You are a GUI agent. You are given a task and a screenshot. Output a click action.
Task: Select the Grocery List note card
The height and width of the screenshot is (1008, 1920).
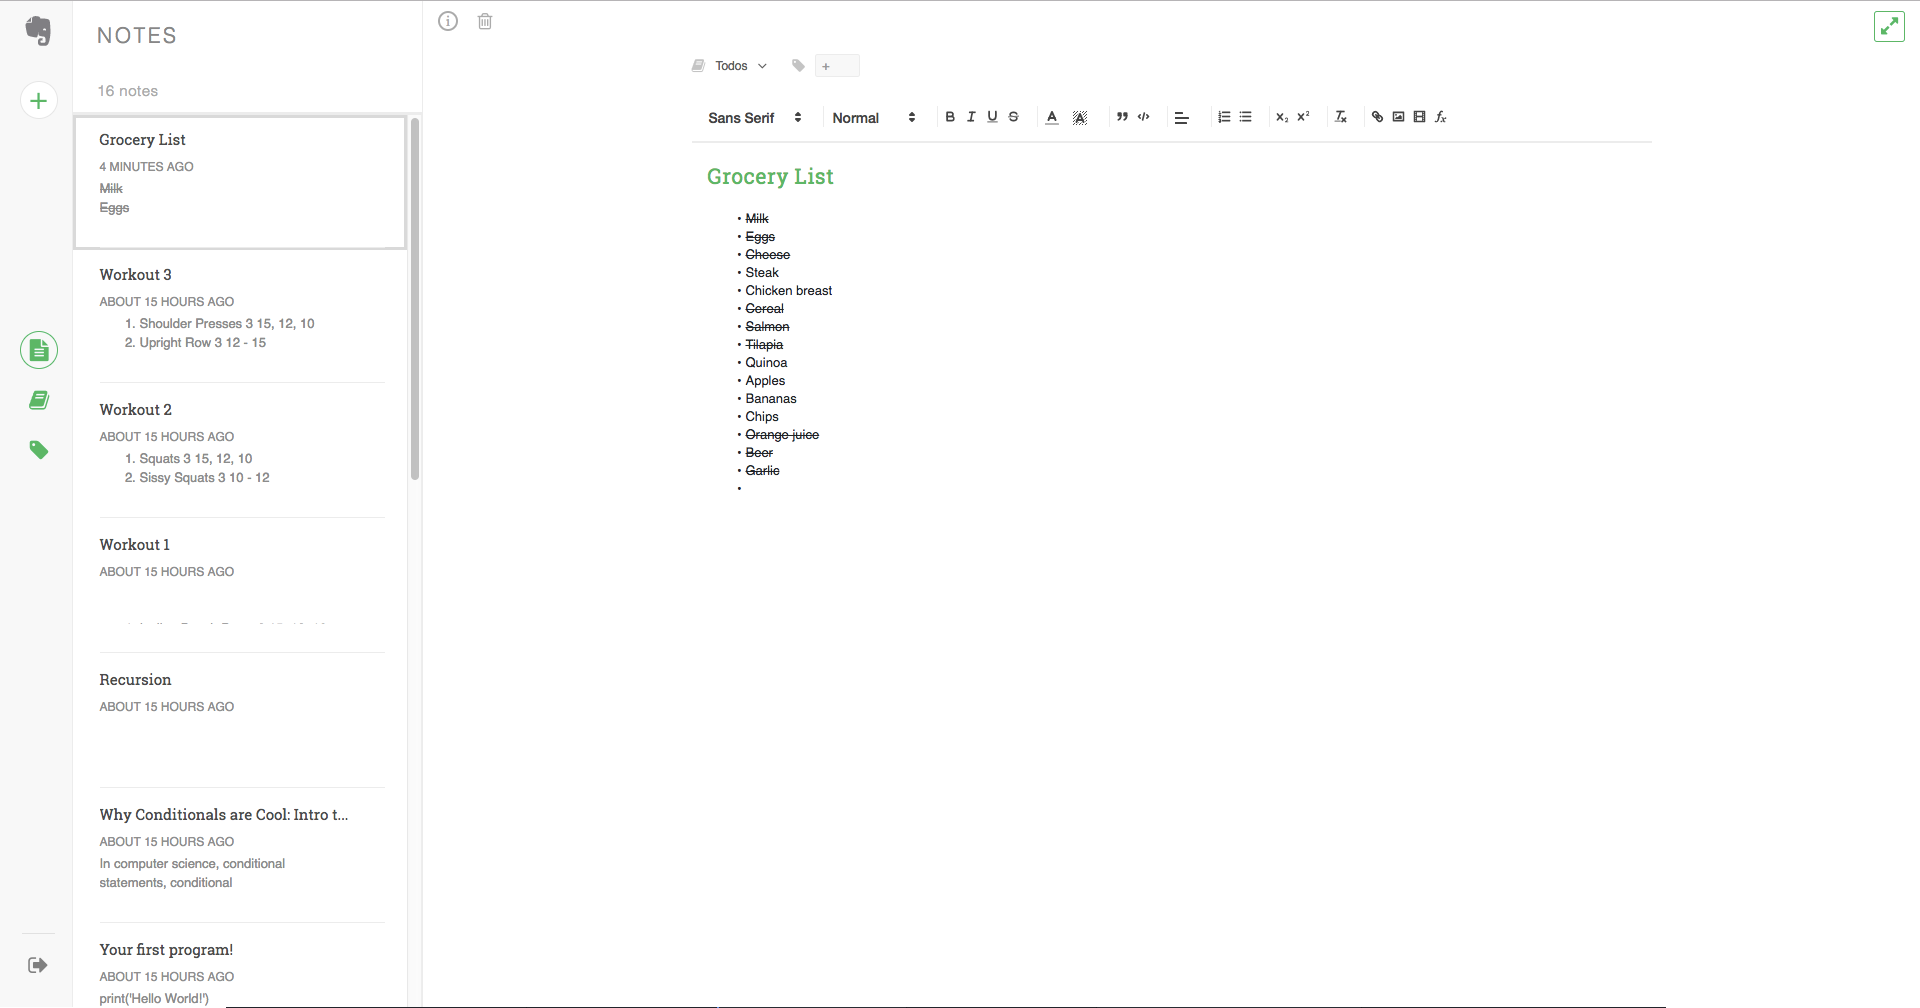pyautogui.click(x=240, y=182)
